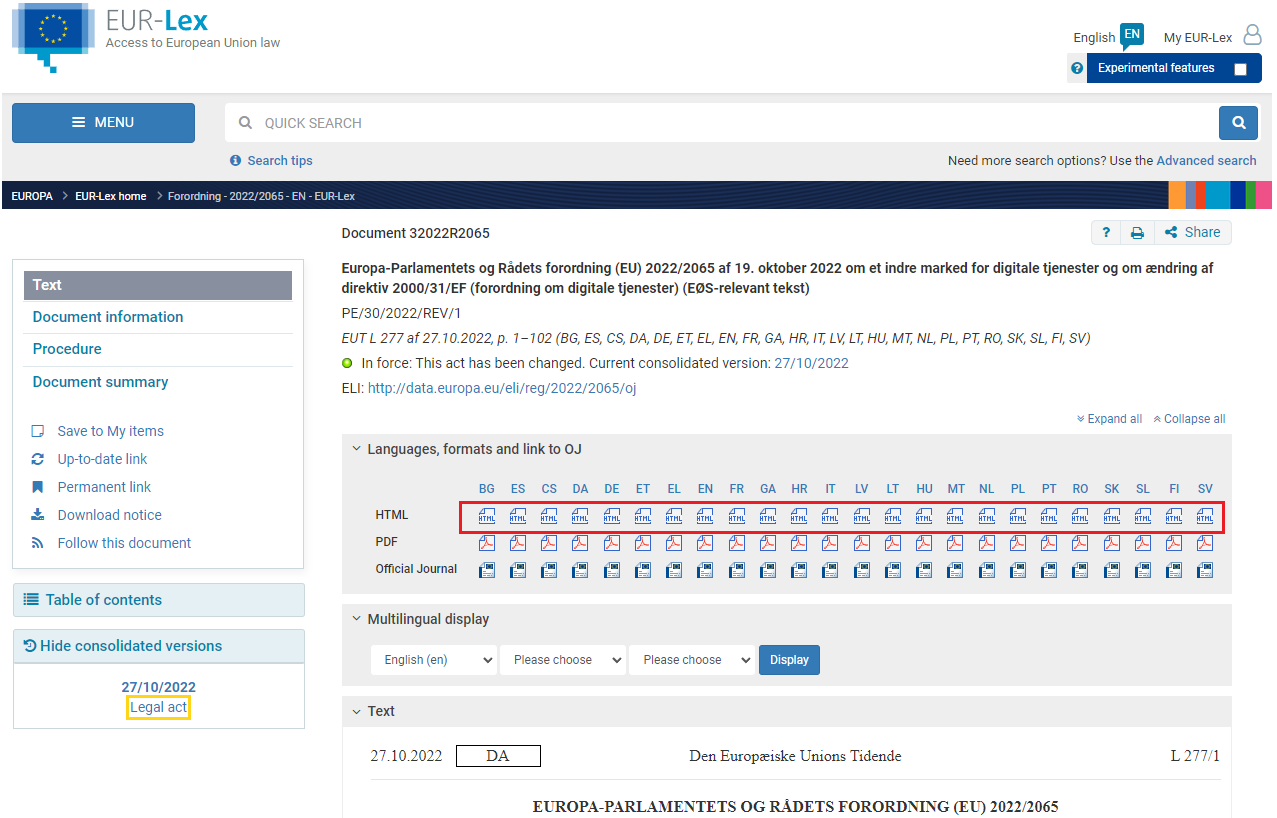The width and height of the screenshot is (1277, 818).
Task: Click the Swedish HTML version icon
Action: tap(1205, 516)
